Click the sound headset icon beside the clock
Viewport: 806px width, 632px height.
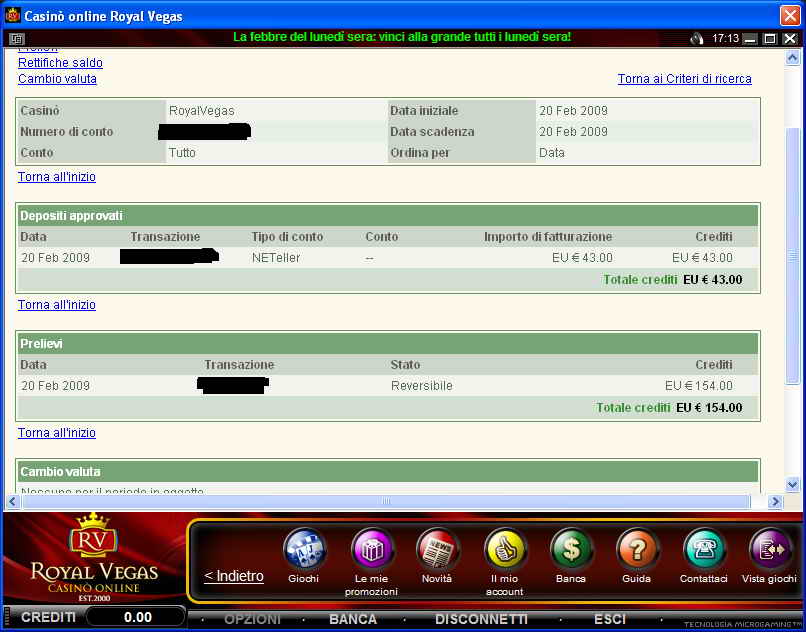click(x=697, y=39)
